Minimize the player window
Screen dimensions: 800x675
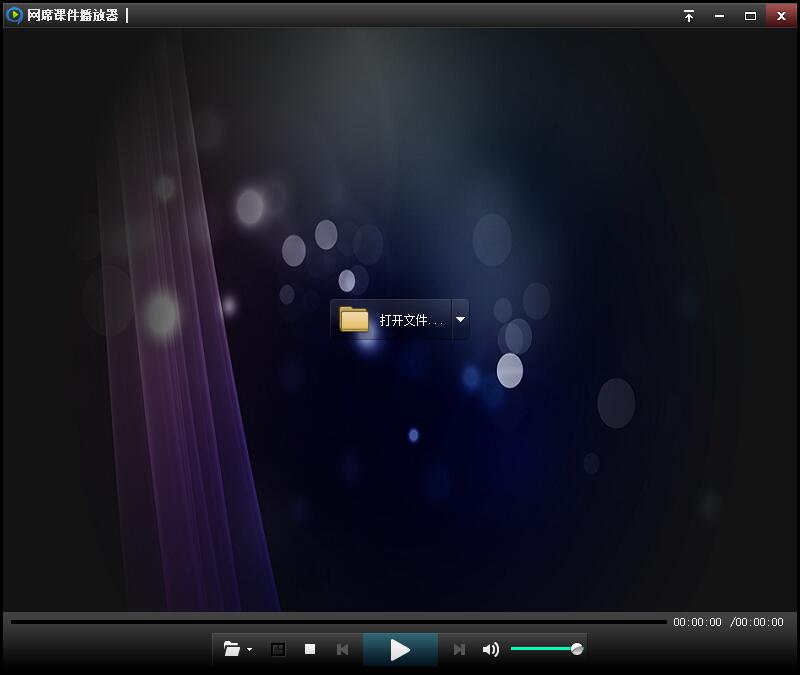(x=719, y=16)
